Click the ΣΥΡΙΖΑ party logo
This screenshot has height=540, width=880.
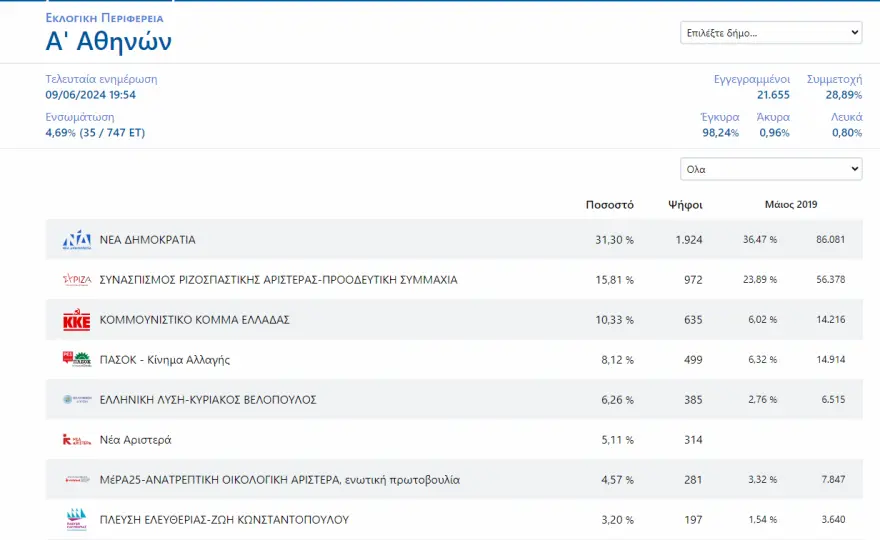tap(77, 280)
